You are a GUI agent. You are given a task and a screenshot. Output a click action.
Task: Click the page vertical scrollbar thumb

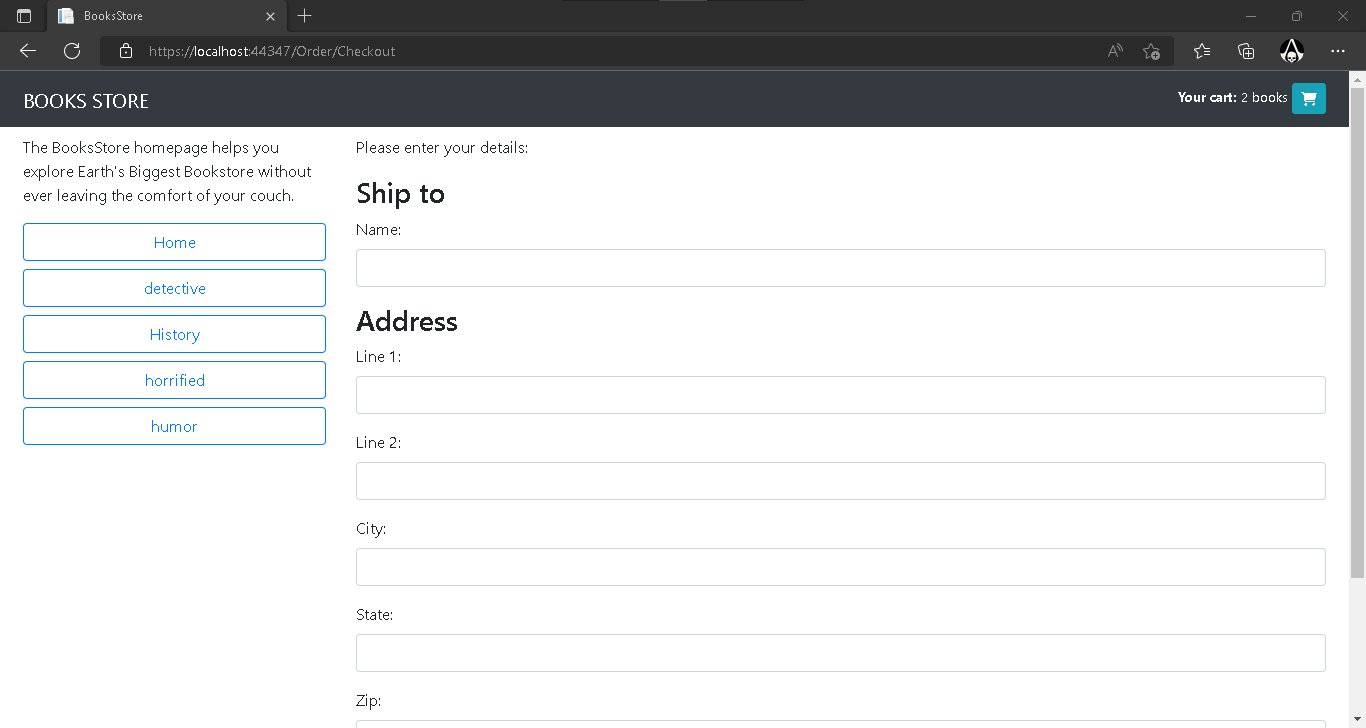point(1357,333)
